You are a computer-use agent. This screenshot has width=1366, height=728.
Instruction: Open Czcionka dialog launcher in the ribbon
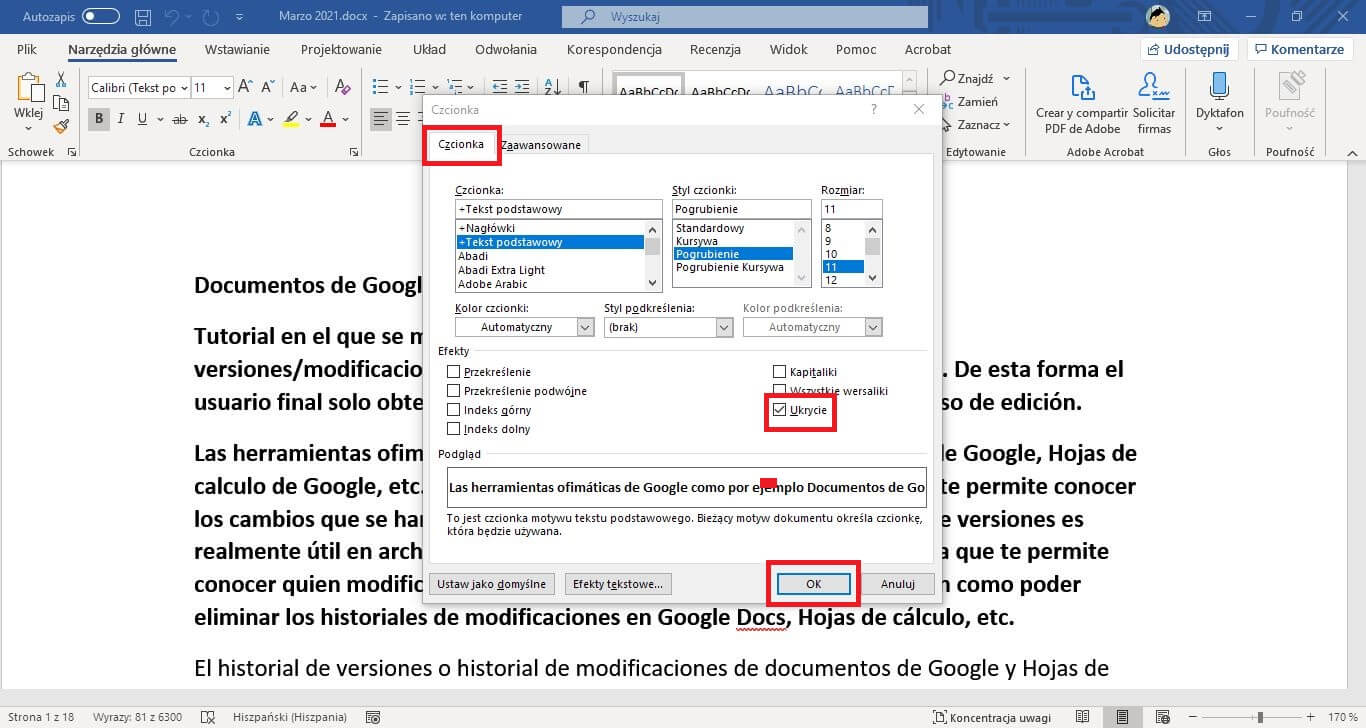click(x=354, y=153)
